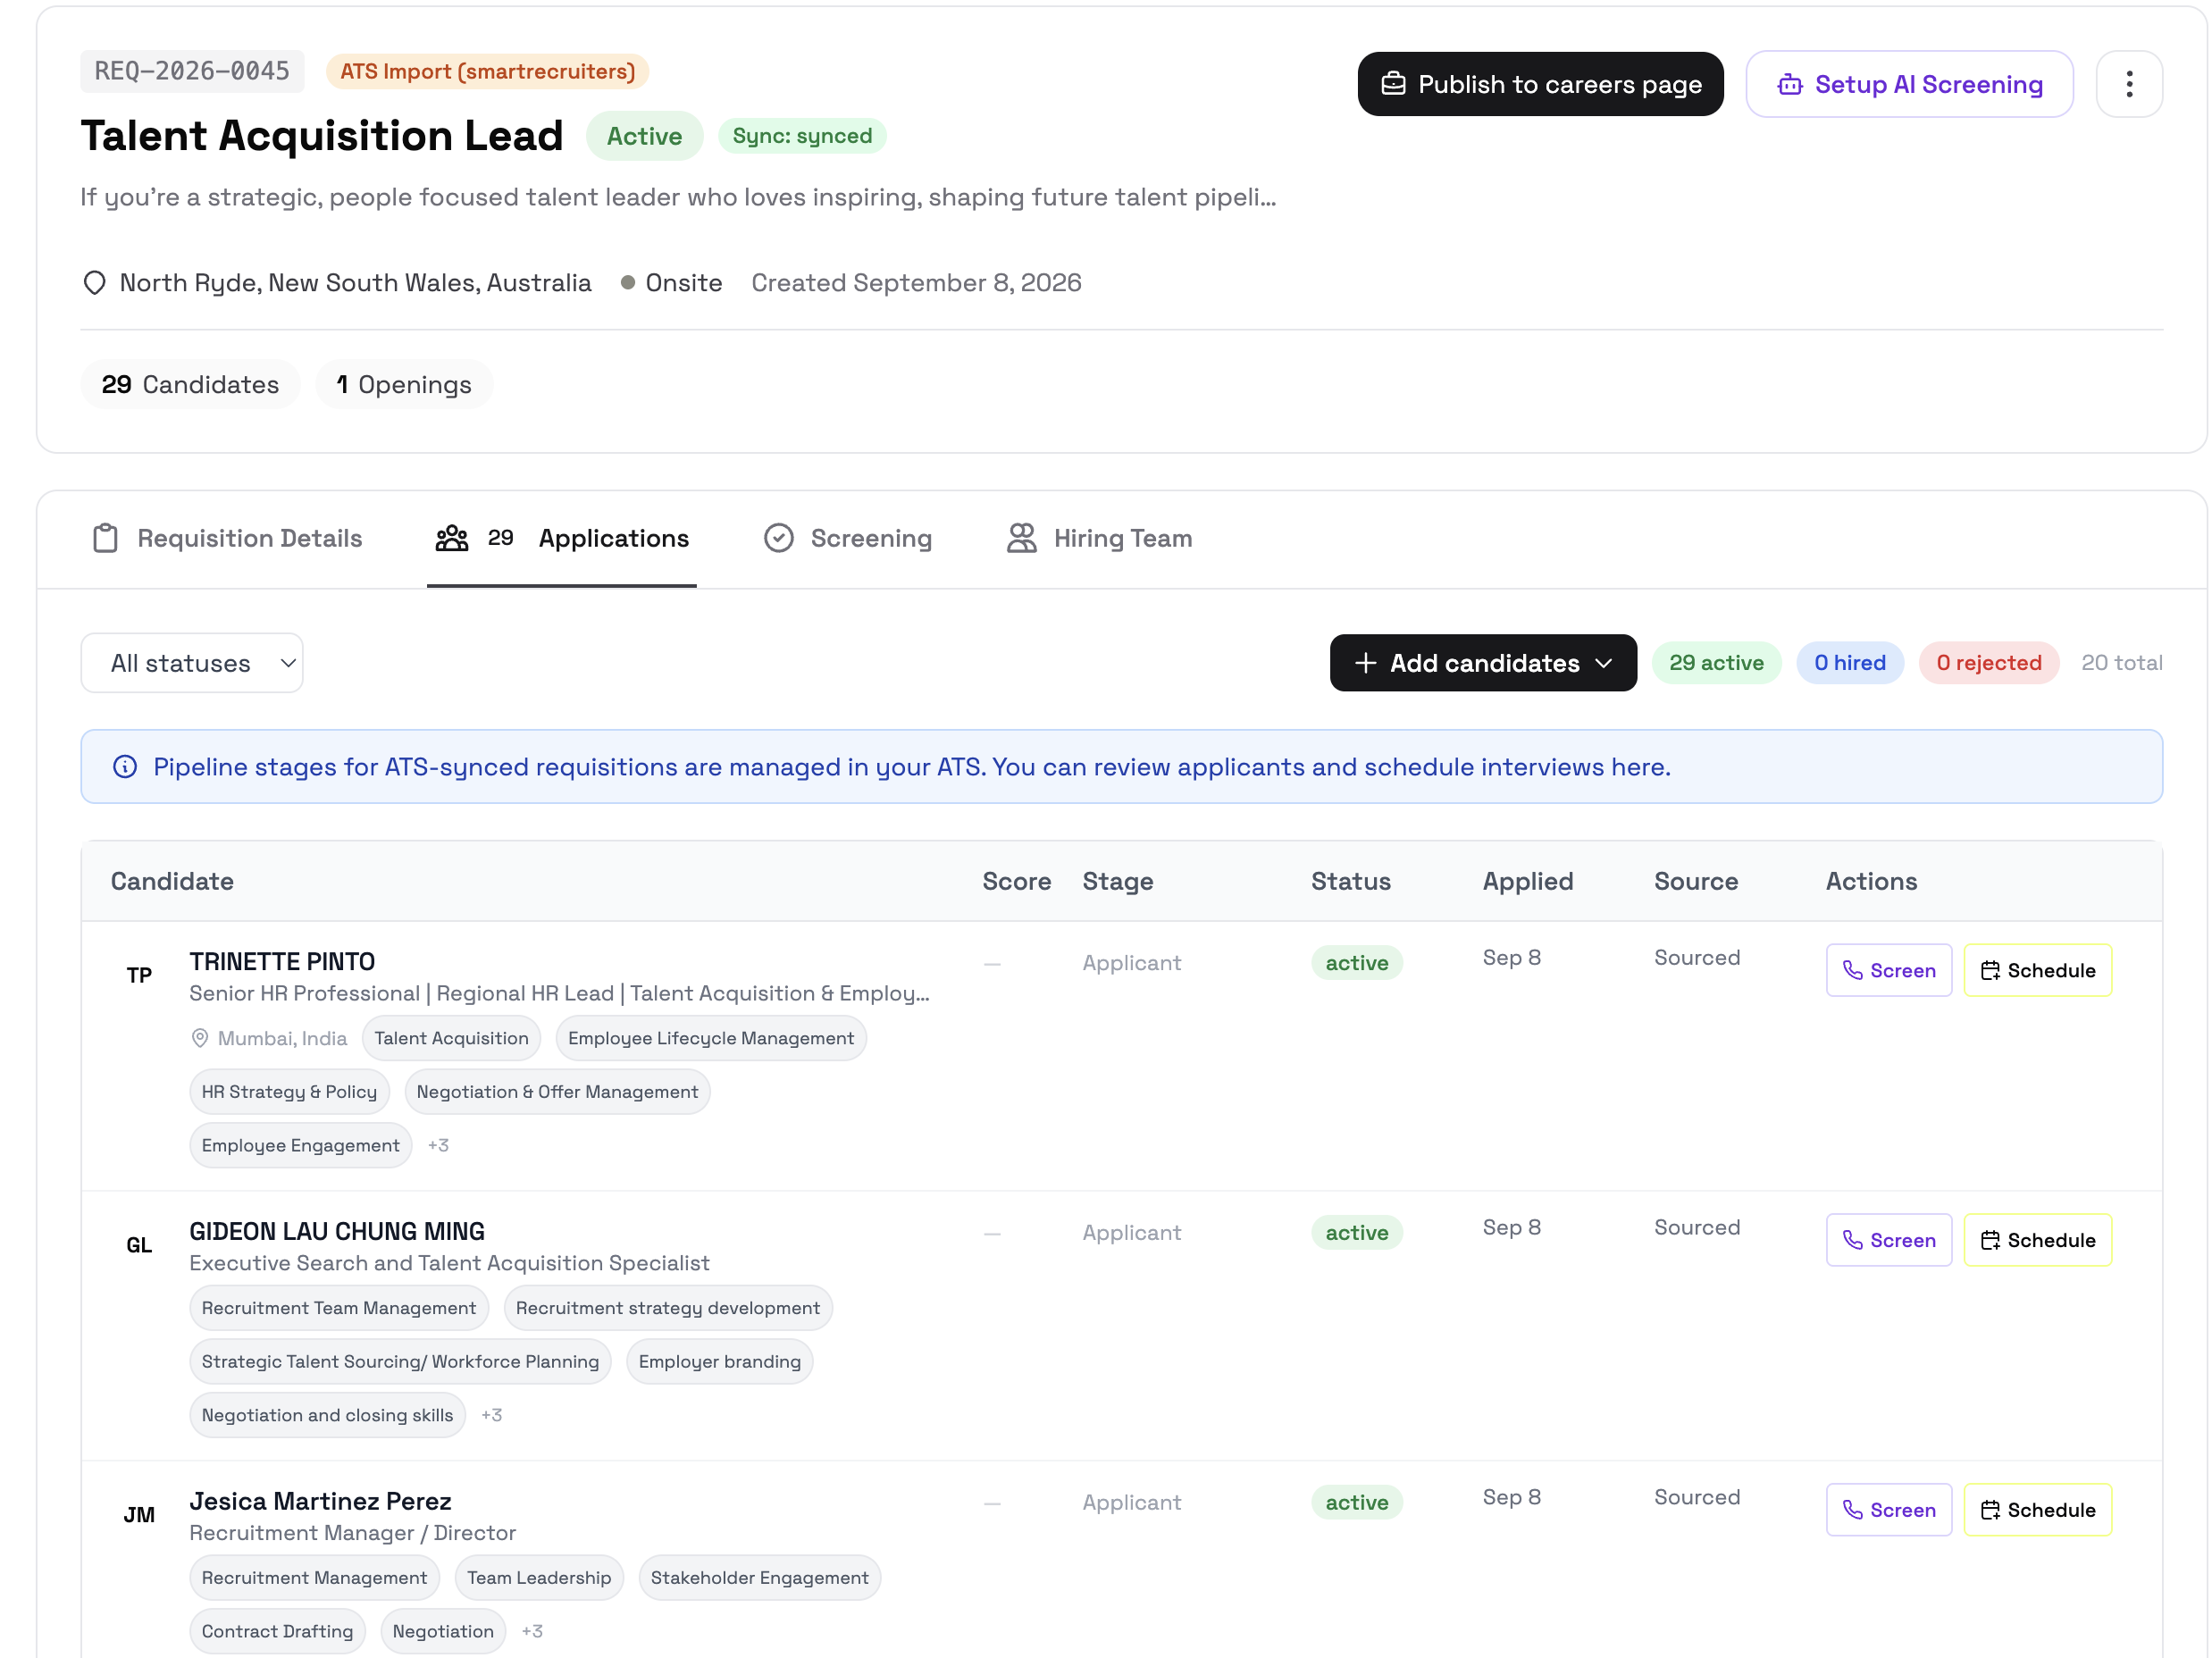The width and height of the screenshot is (2212, 1658).
Task: Open Jesica Martinez Perez candidate name
Action: click(x=320, y=1501)
